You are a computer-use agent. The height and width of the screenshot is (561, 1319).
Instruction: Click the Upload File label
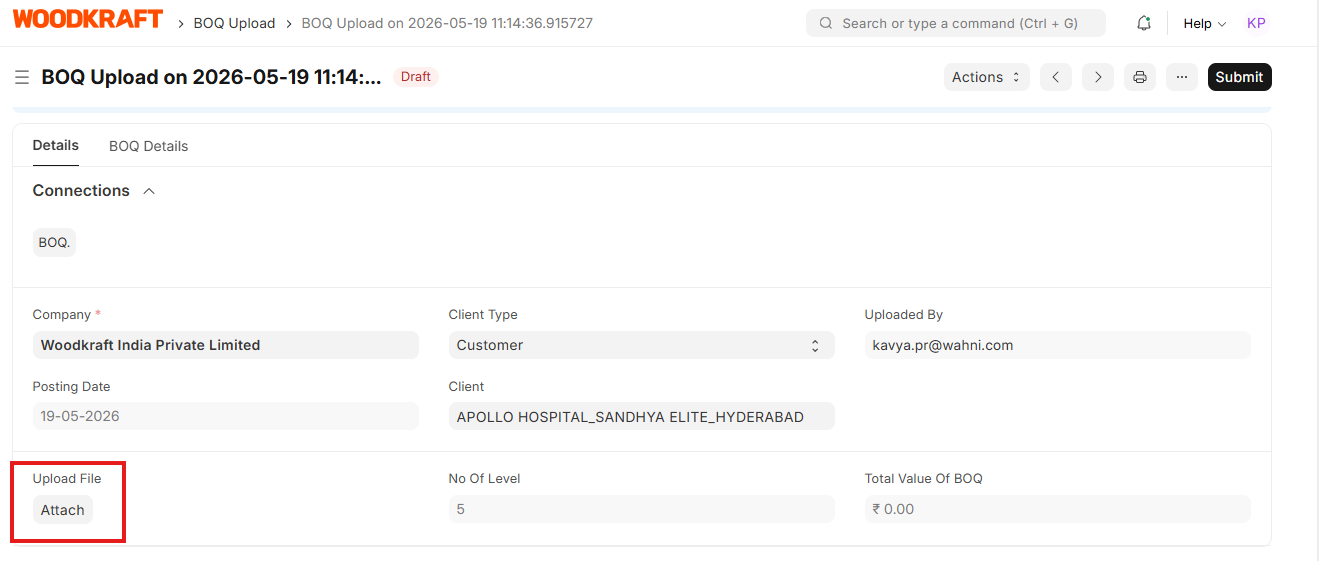(x=67, y=478)
